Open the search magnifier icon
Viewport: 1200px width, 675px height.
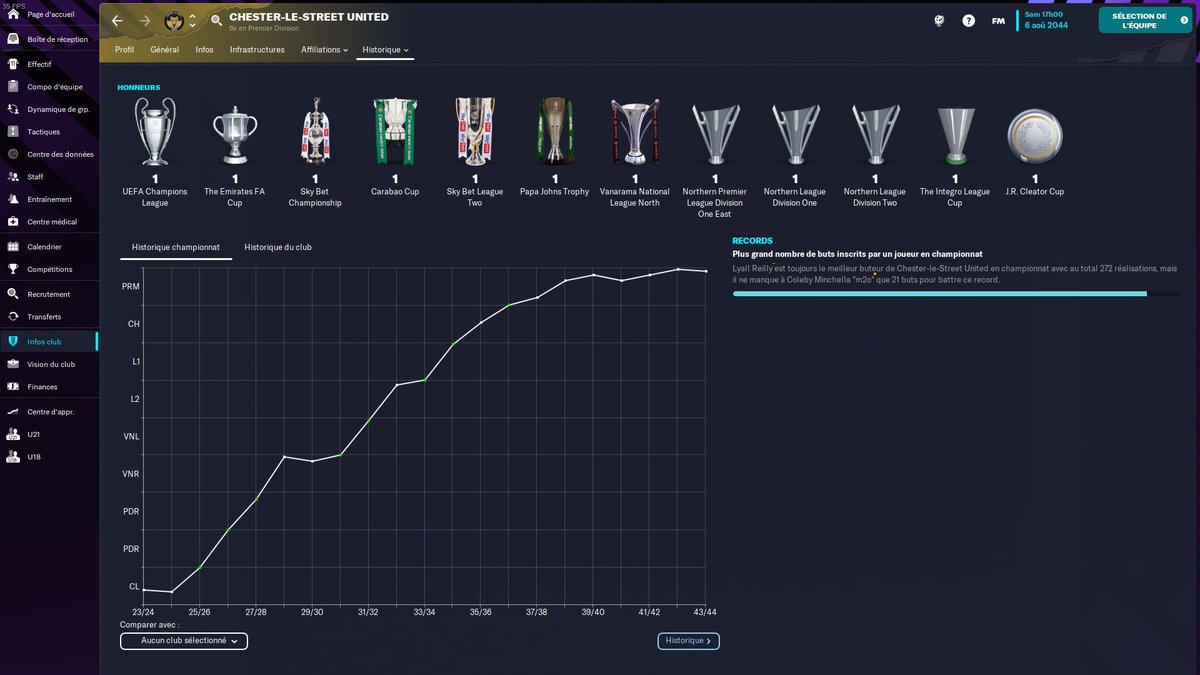[216, 20]
